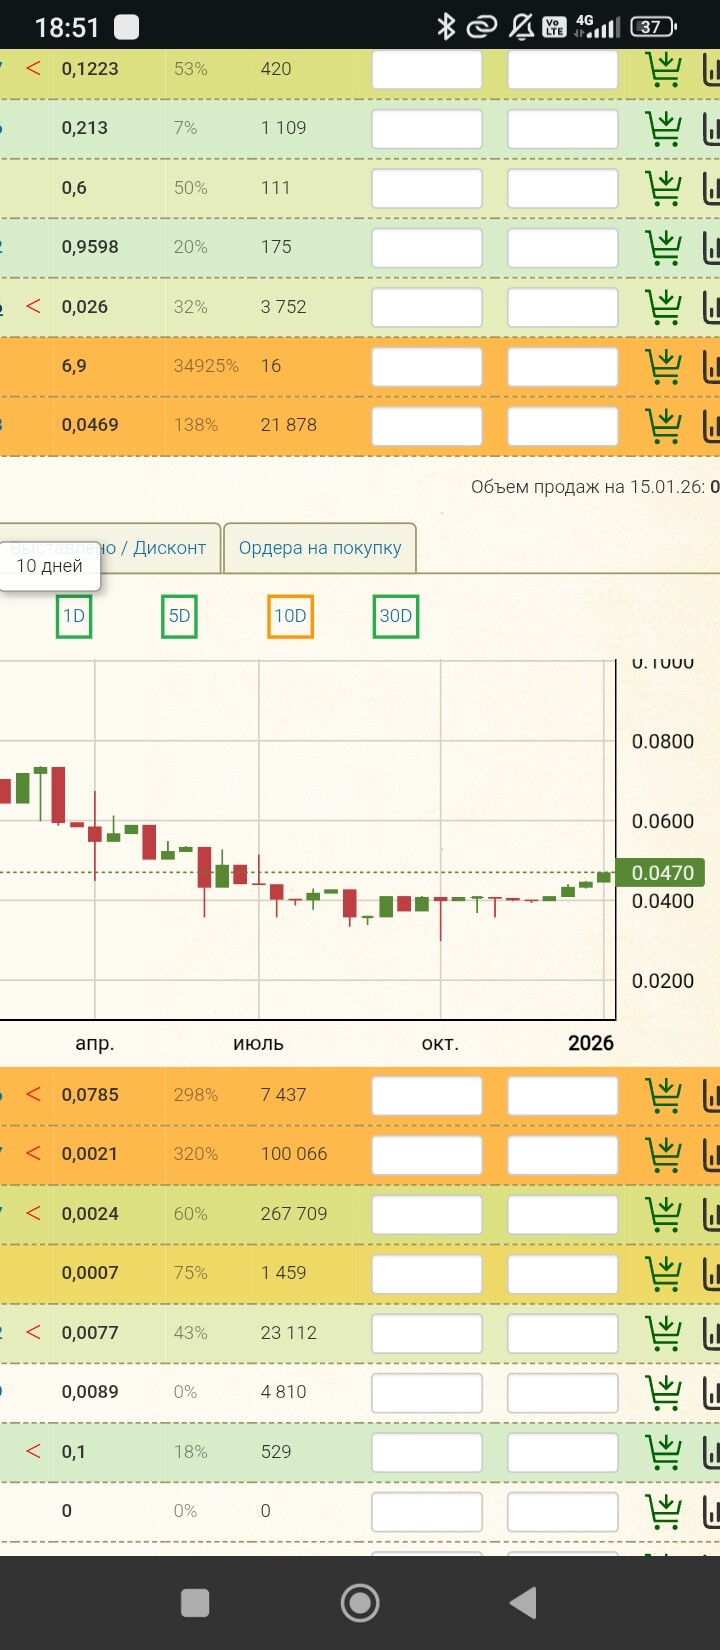Switch to the Ордера на покупку tab
This screenshot has width=720, height=1650.
pyautogui.click(x=319, y=548)
